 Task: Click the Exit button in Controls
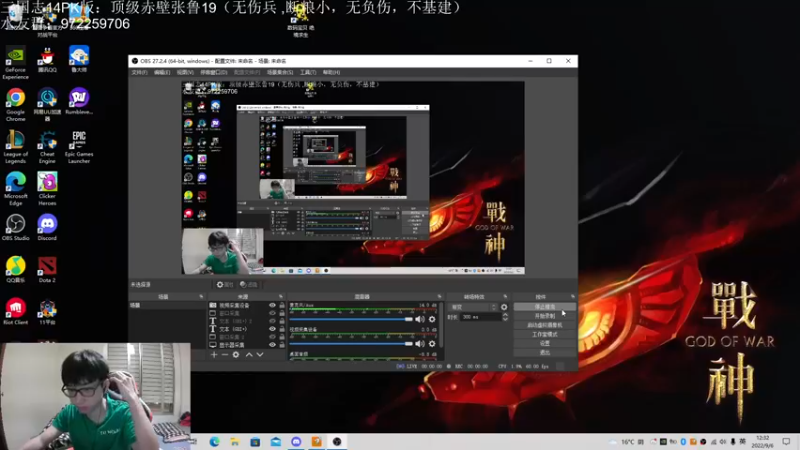[x=545, y=353]
